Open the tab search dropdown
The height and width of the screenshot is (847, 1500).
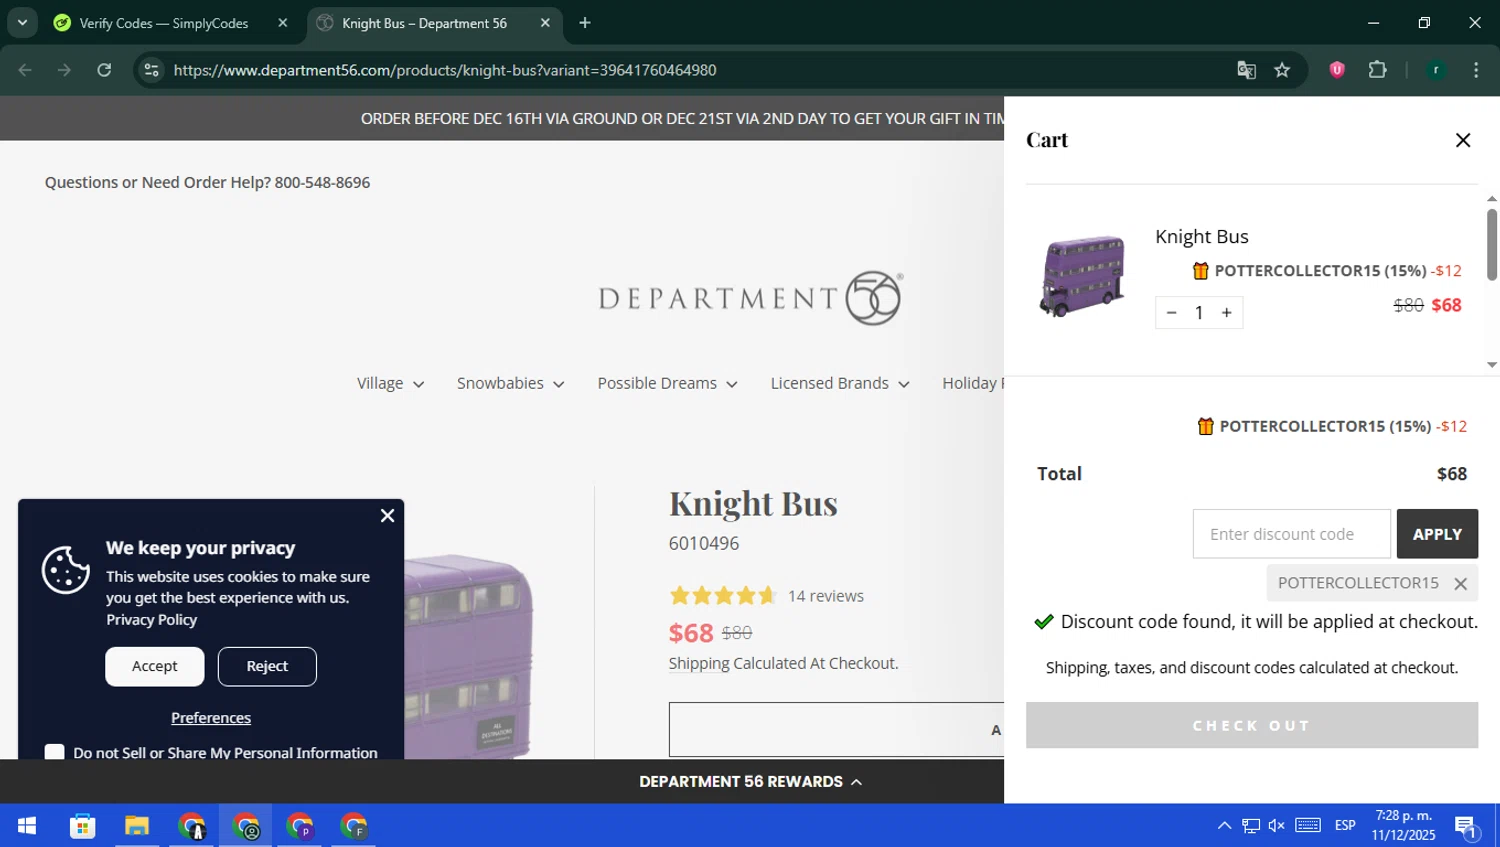(21, 23)
